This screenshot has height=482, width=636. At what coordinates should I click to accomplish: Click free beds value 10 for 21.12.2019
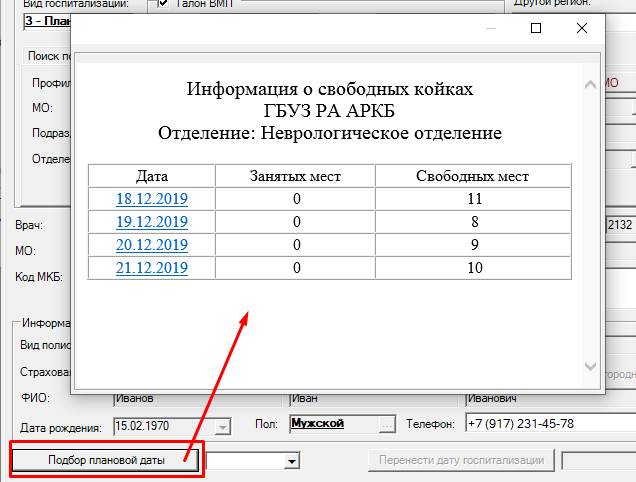(475, 268)
